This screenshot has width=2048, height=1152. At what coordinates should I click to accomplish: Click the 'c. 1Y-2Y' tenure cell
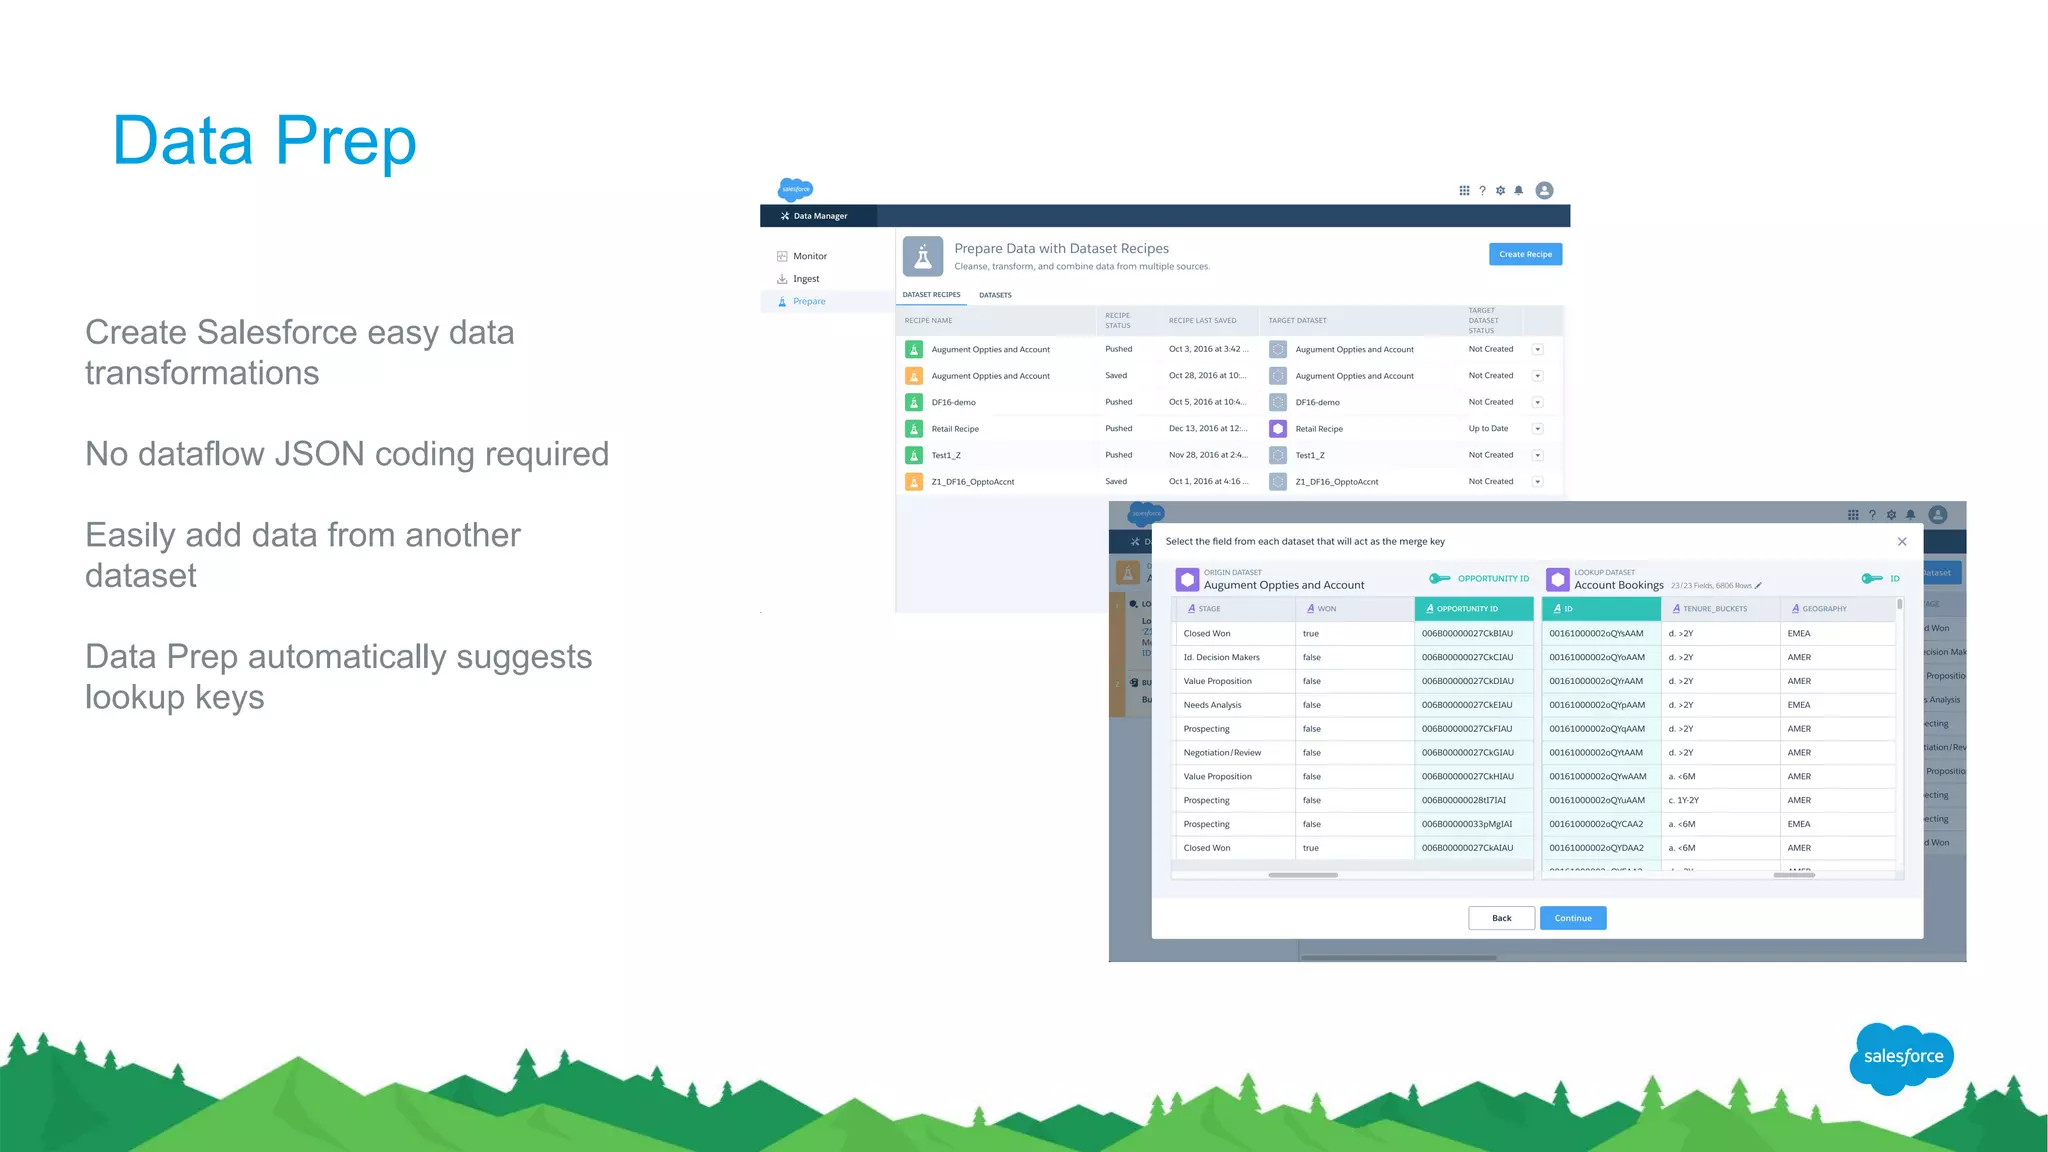coord(1720,800)
